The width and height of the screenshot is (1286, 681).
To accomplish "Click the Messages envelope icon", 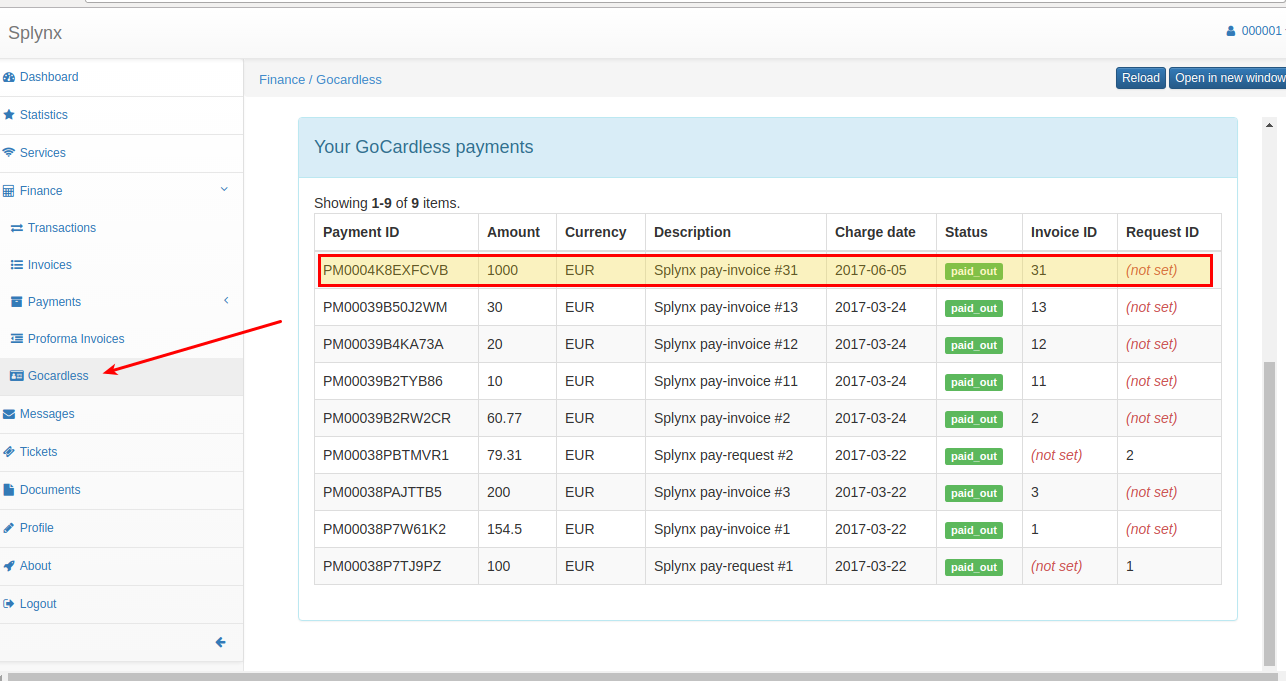I will coord(9,414).
